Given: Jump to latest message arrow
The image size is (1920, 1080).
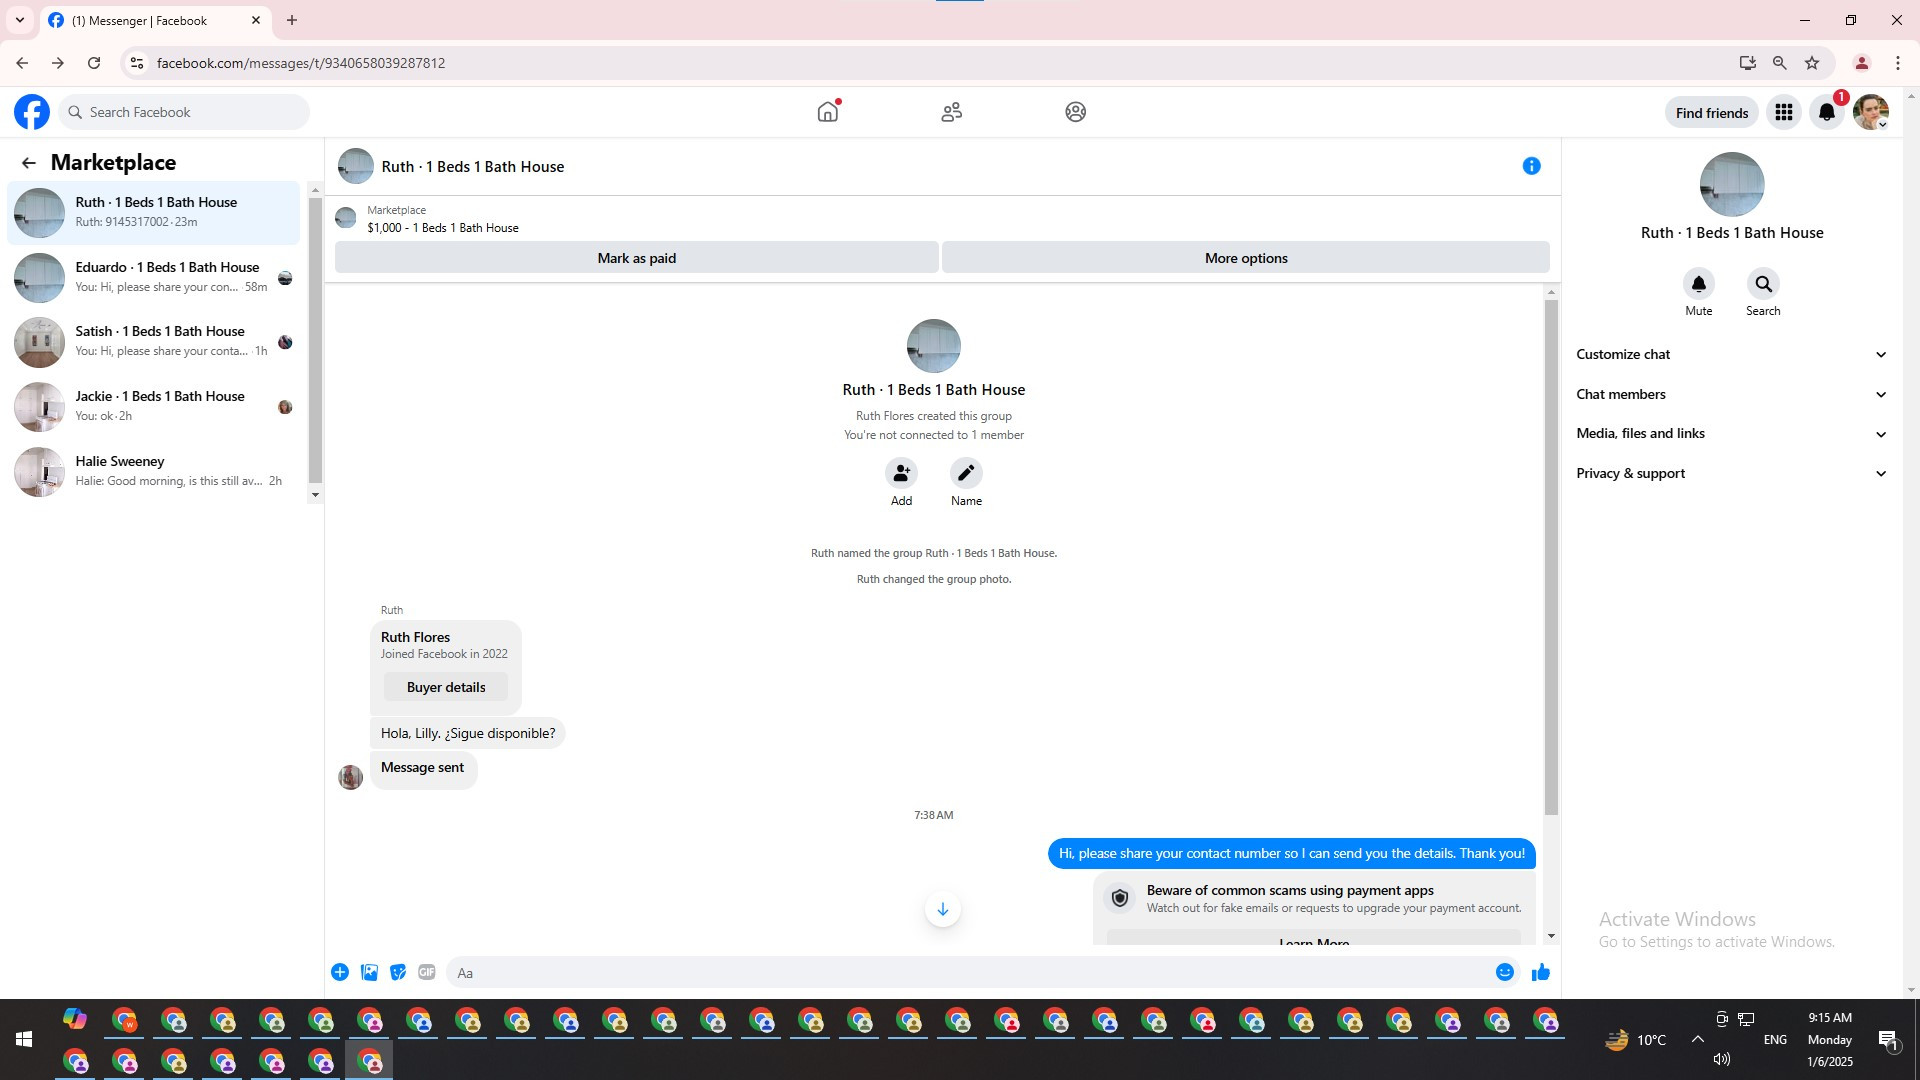Looking at the screenshot, I should 942,909.
